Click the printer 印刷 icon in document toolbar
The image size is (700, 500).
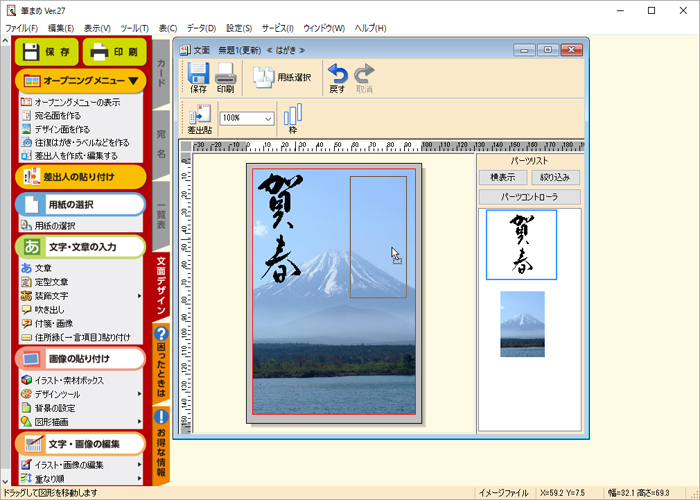pos(226,78)
